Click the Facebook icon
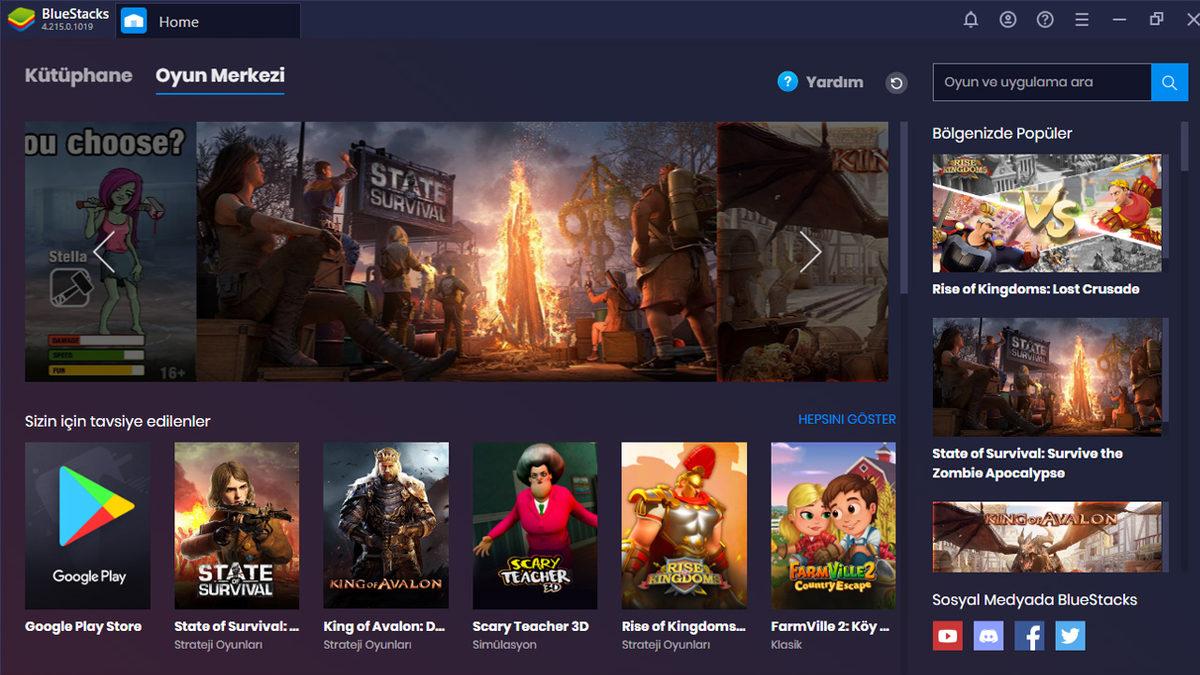 click(1029, 635)
